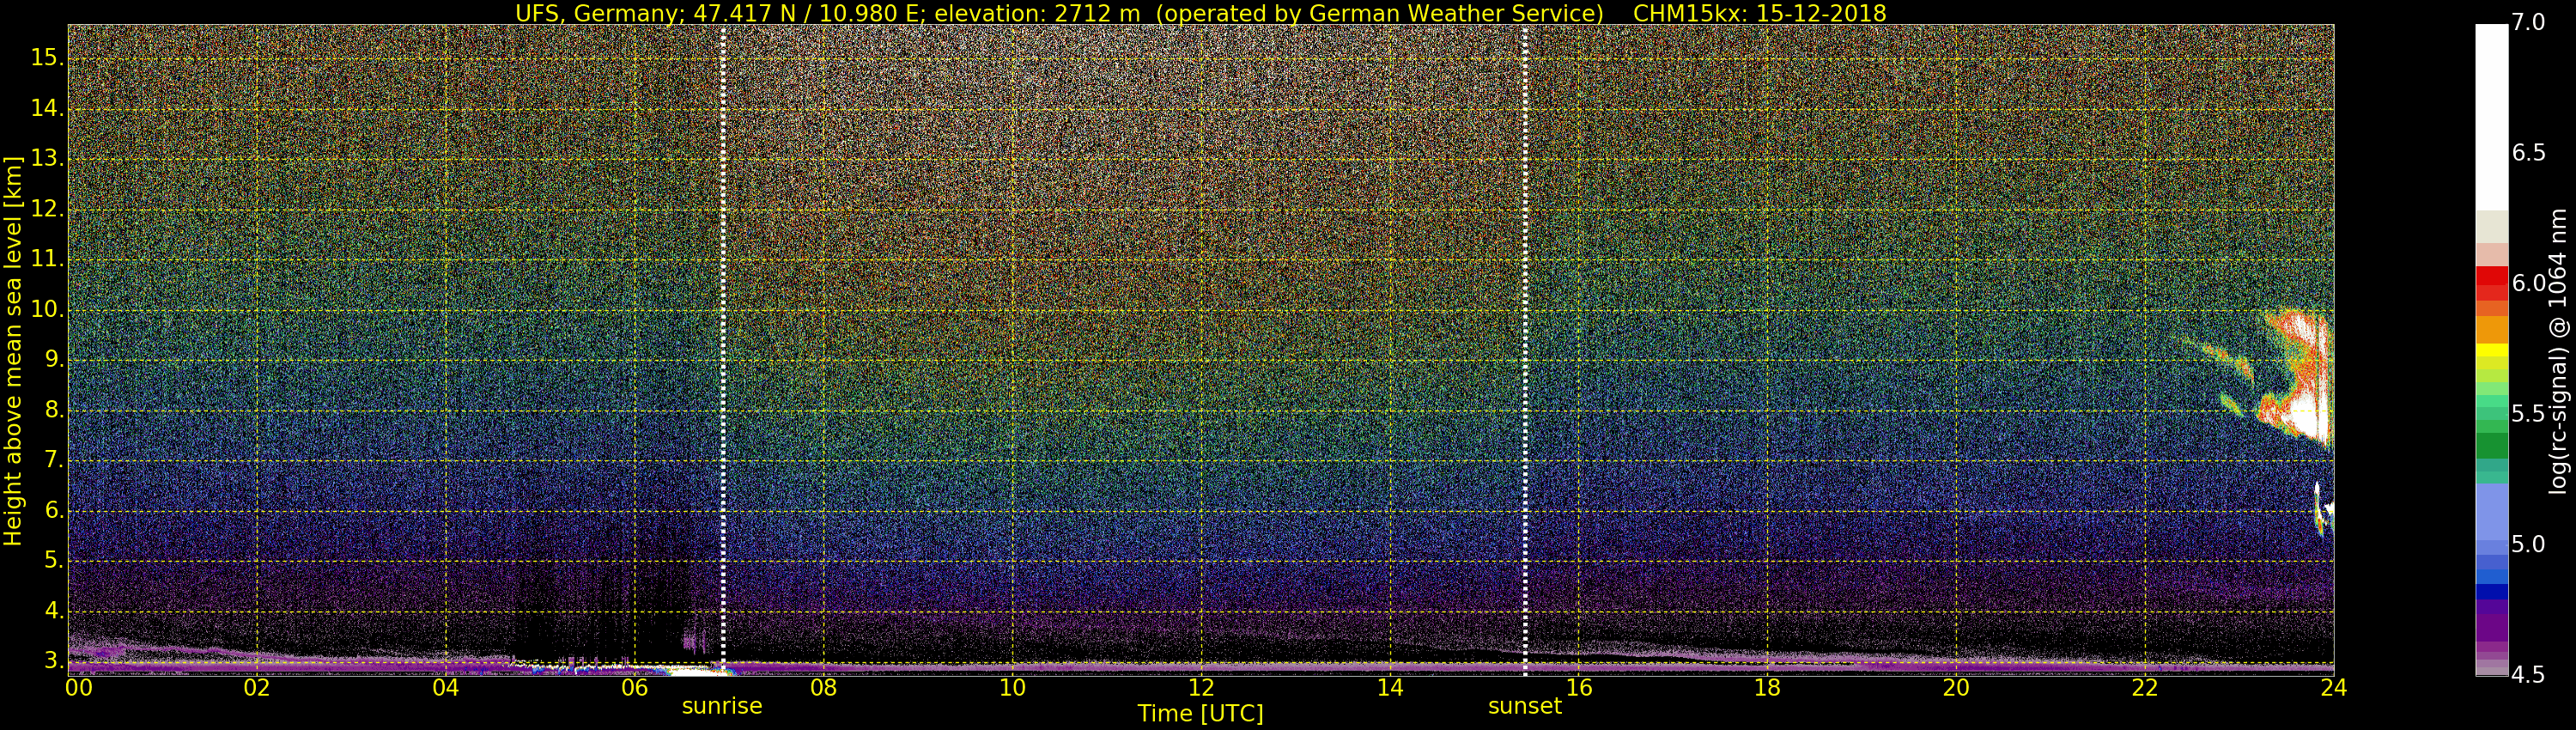The width and height of the screenshot is (2576, 730).
Task: Click the 'Time [UTC]' axis label
Action: (1200, 714)
